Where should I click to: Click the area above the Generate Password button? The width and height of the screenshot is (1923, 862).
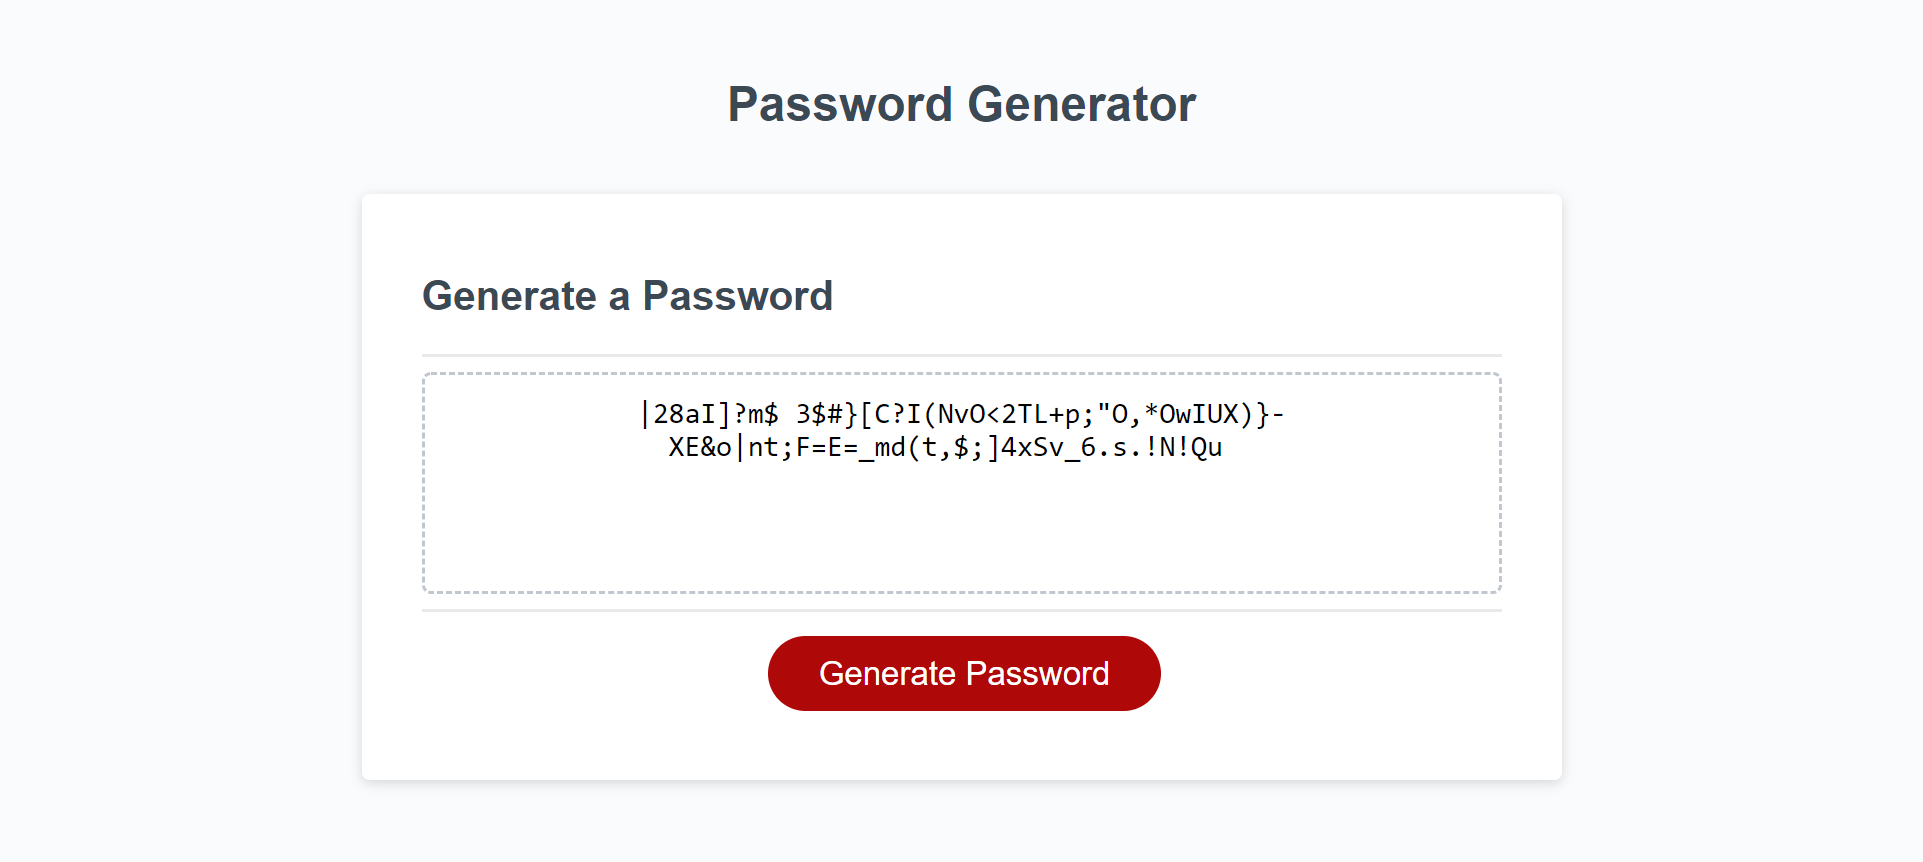point(960,615)
